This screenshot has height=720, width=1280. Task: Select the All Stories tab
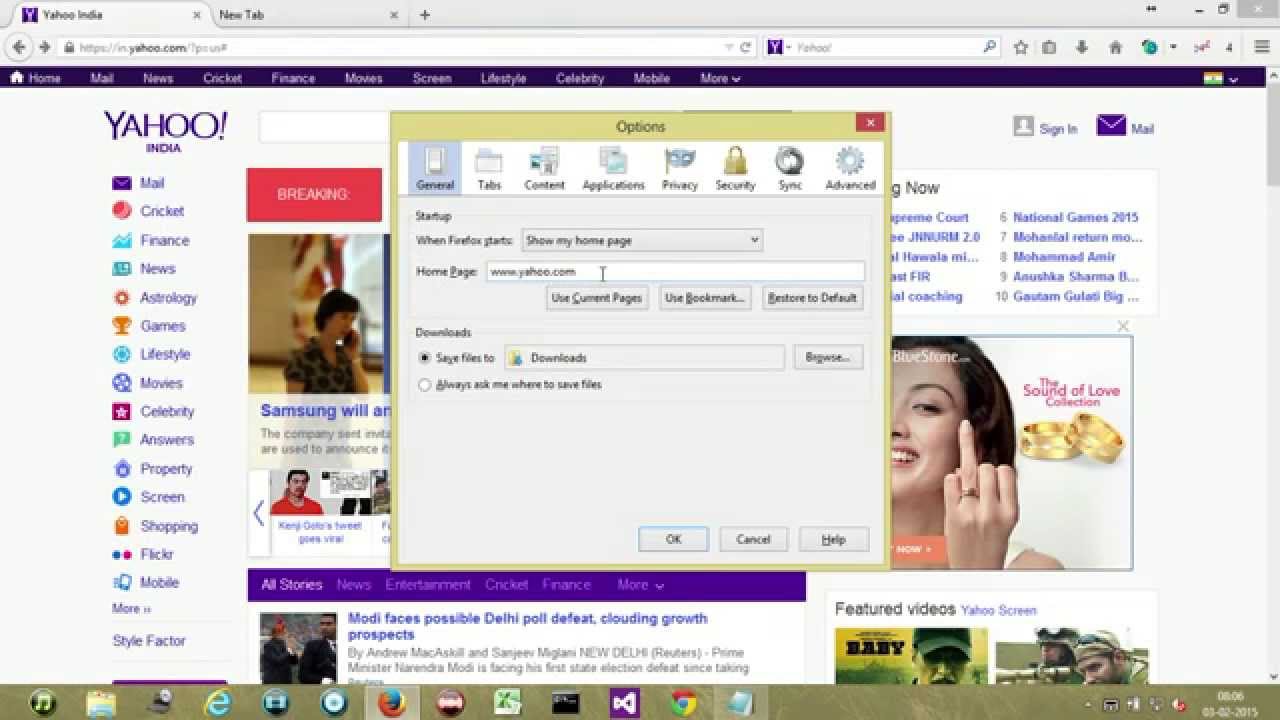291,585
